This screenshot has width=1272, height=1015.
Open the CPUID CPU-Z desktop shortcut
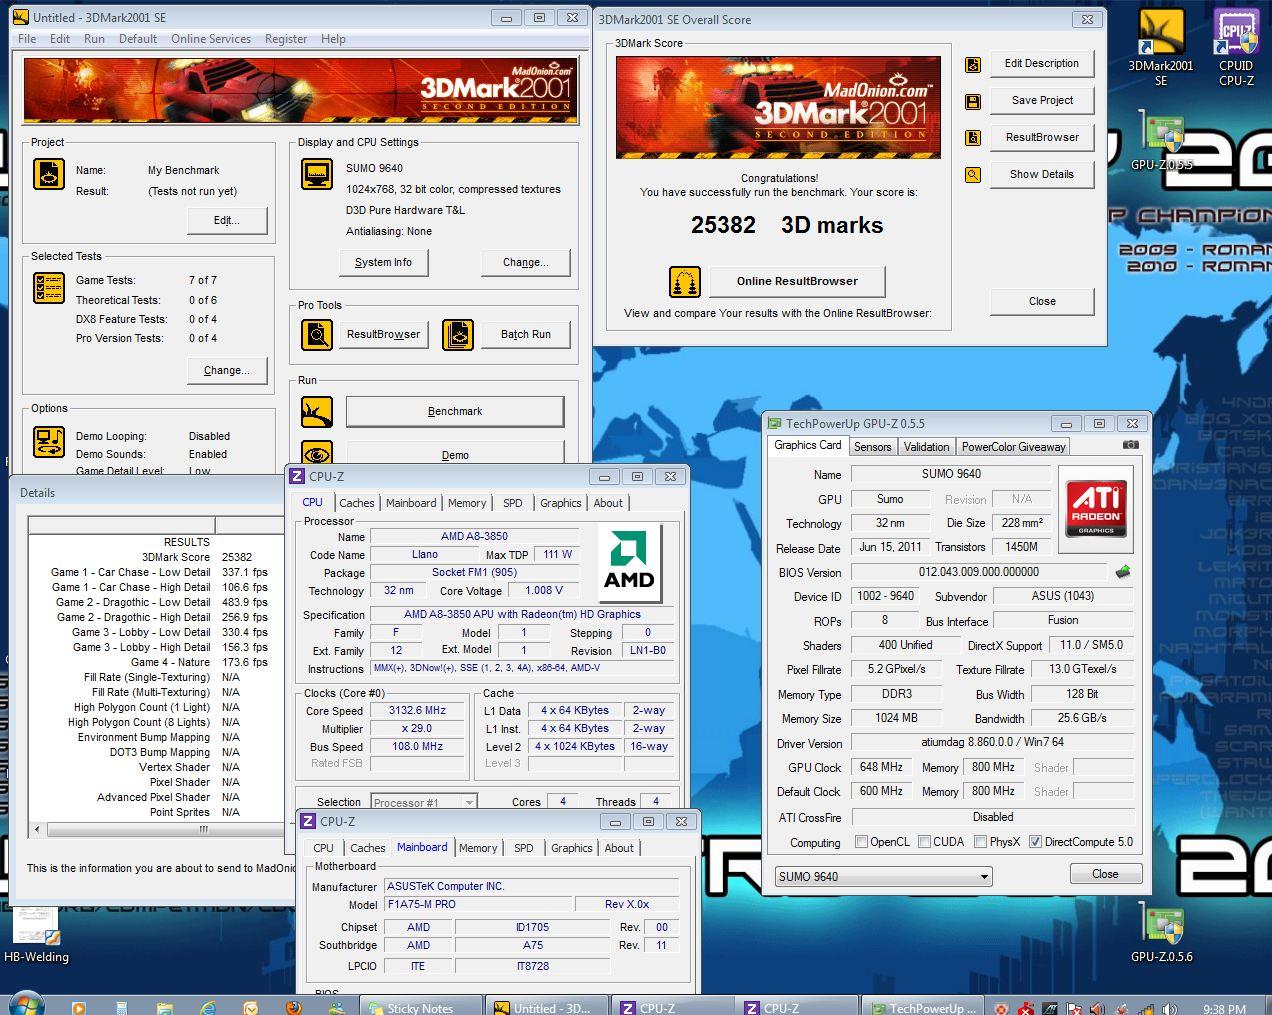click(1236, 46)
